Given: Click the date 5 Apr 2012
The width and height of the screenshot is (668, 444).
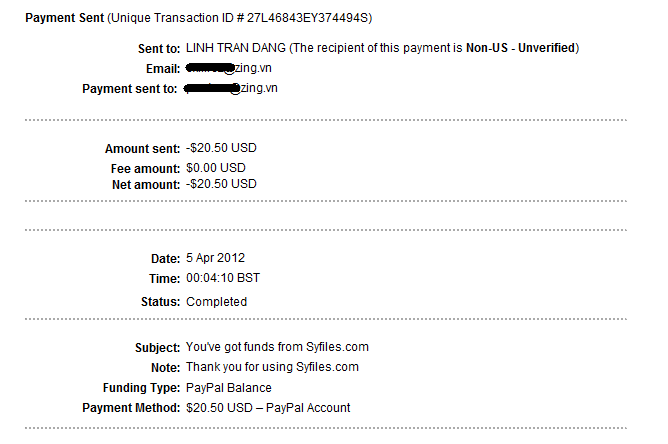Looking at the screenshot, I should coord(215,258).
